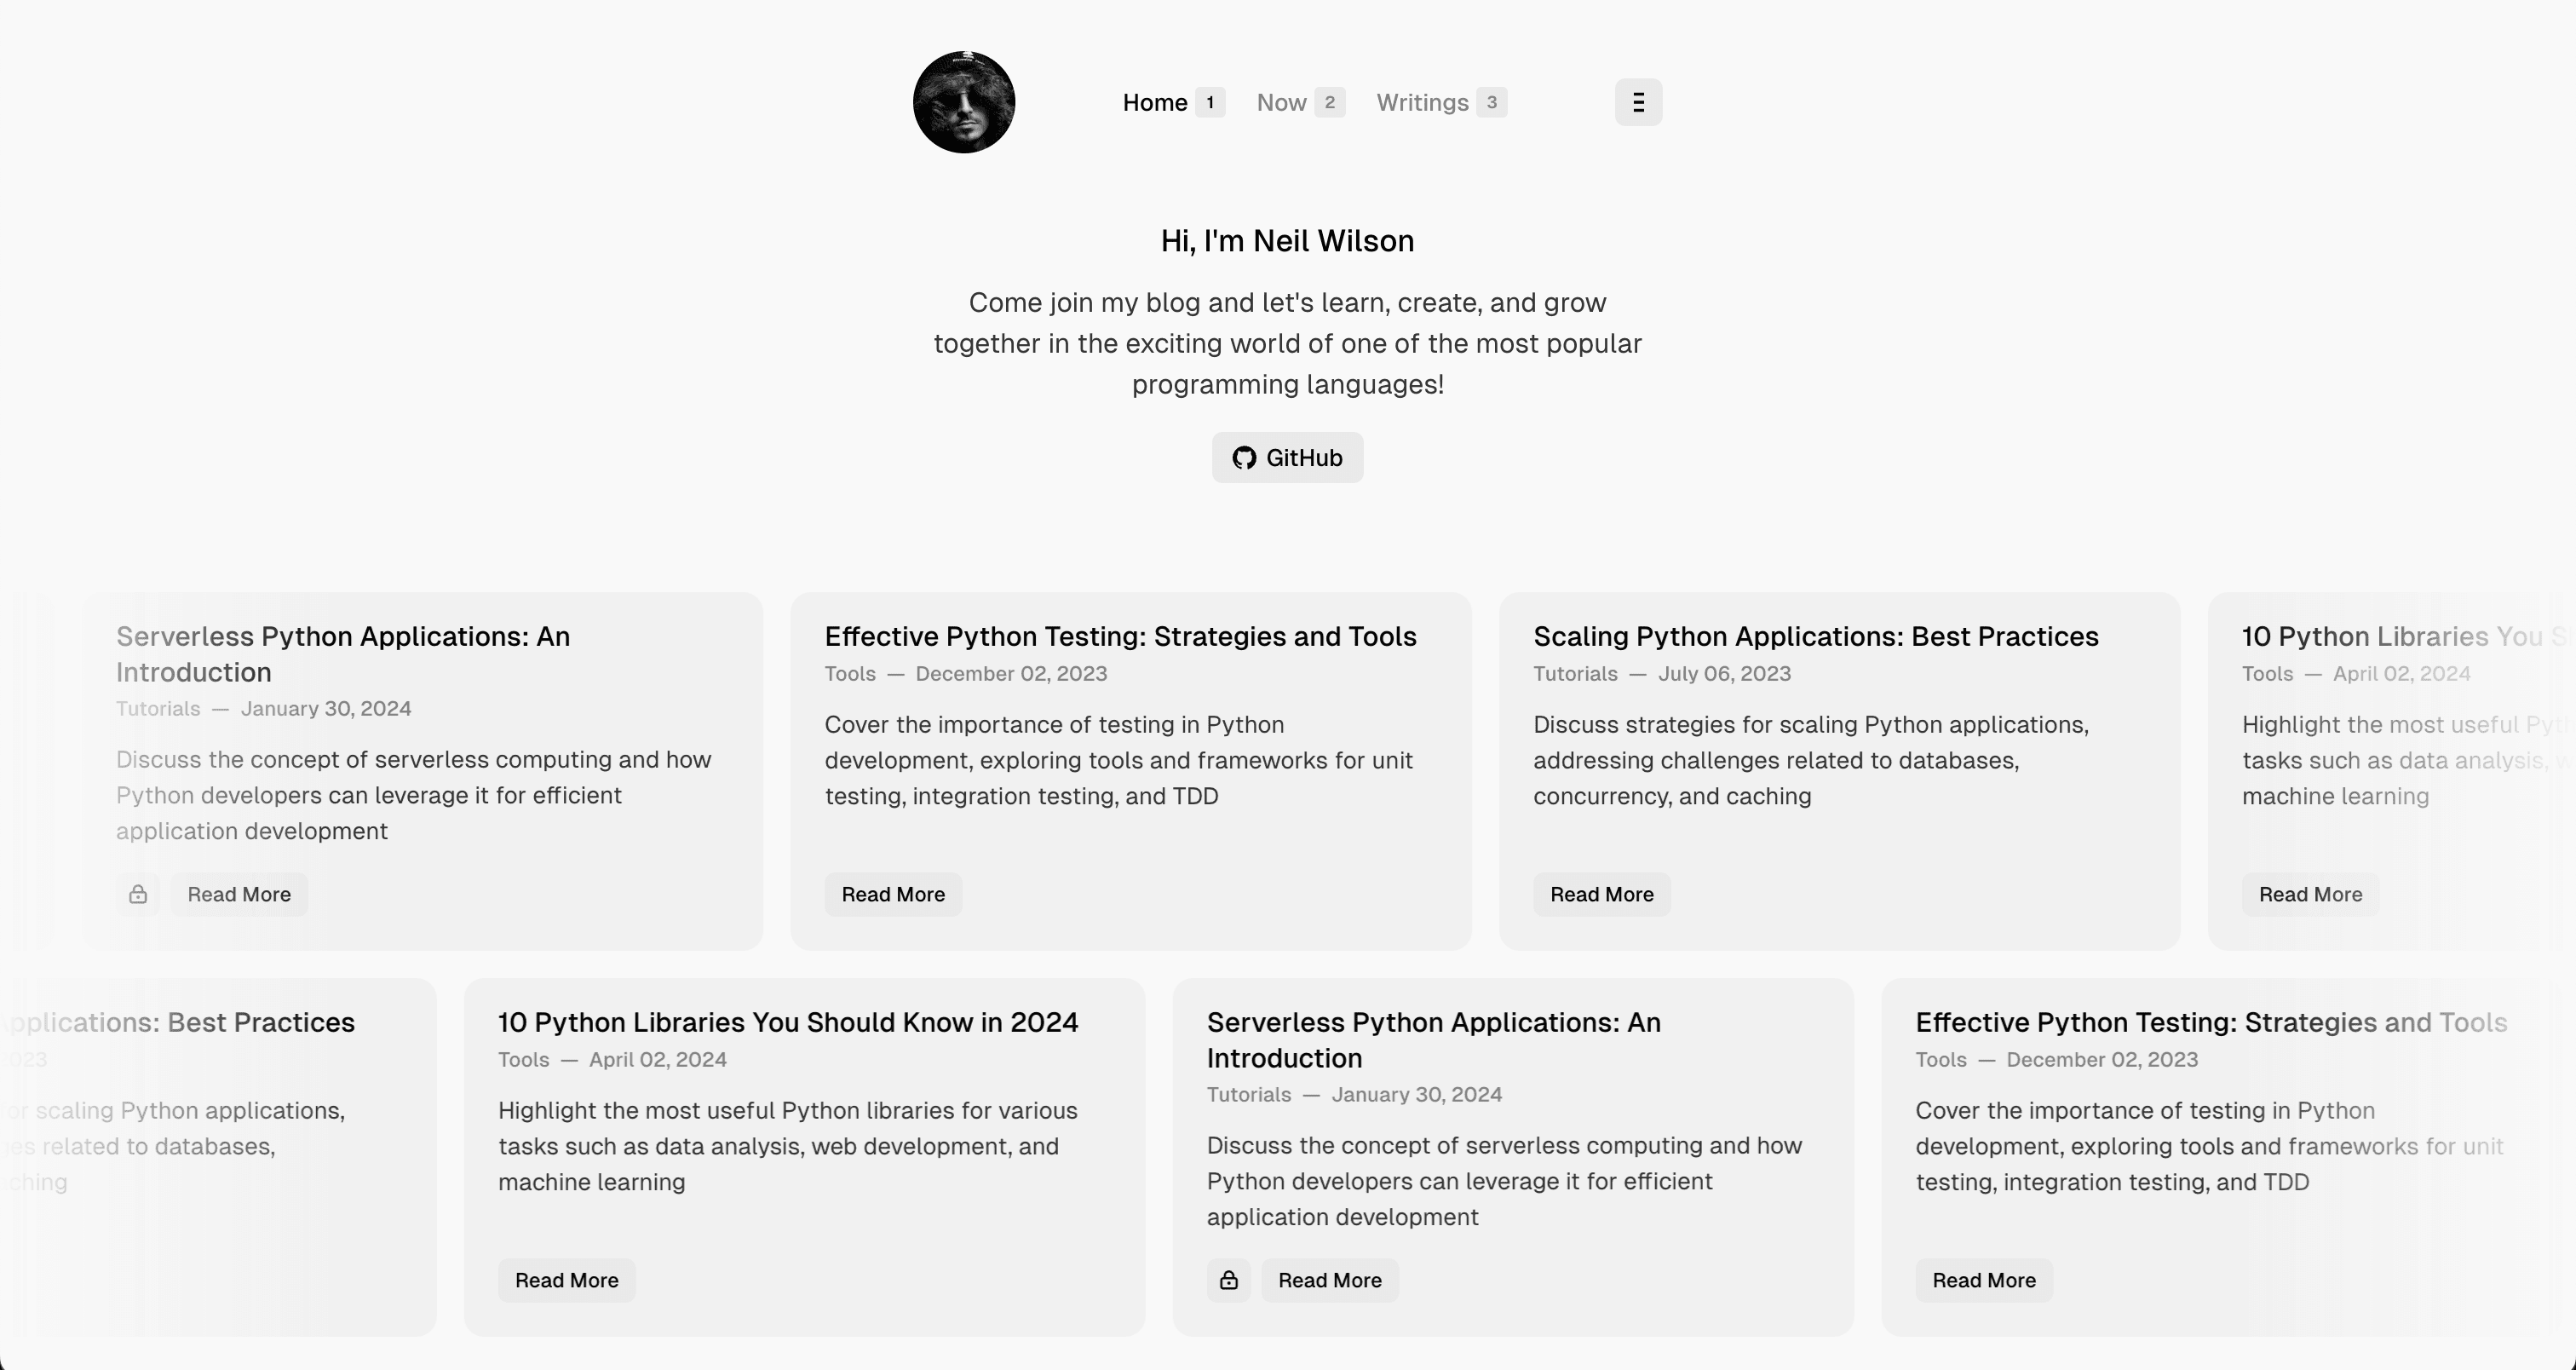This screenshot has width=2576, height=1370.
Task: Open the GitHub profile button
Action: point(1287,458)
